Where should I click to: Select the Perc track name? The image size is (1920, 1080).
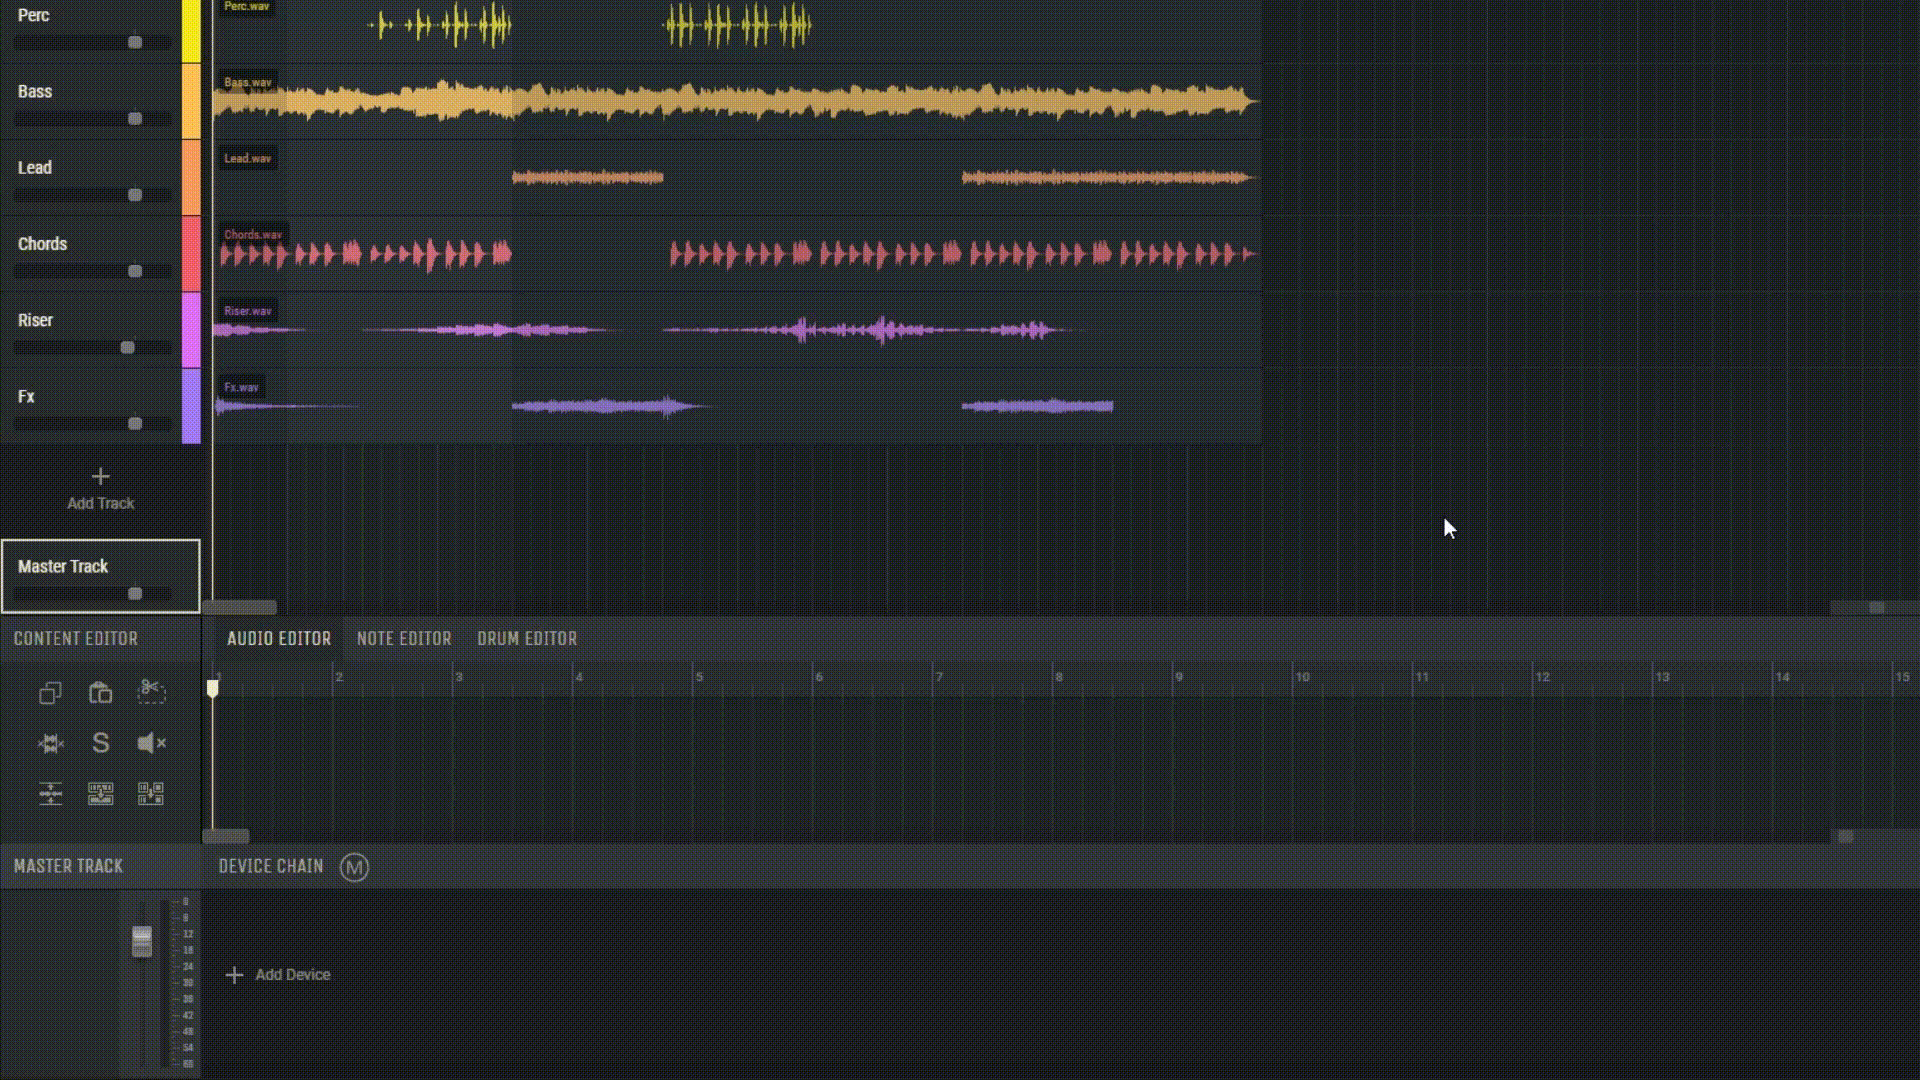[x=33, y=15]
